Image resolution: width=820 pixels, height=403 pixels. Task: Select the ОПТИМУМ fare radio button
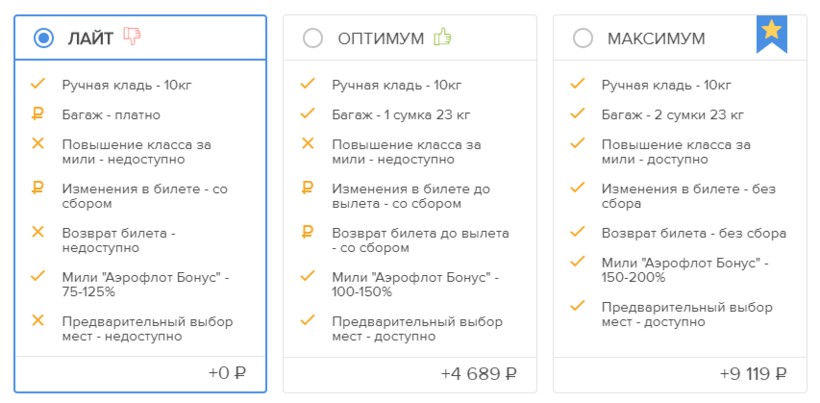click(313, 38)
